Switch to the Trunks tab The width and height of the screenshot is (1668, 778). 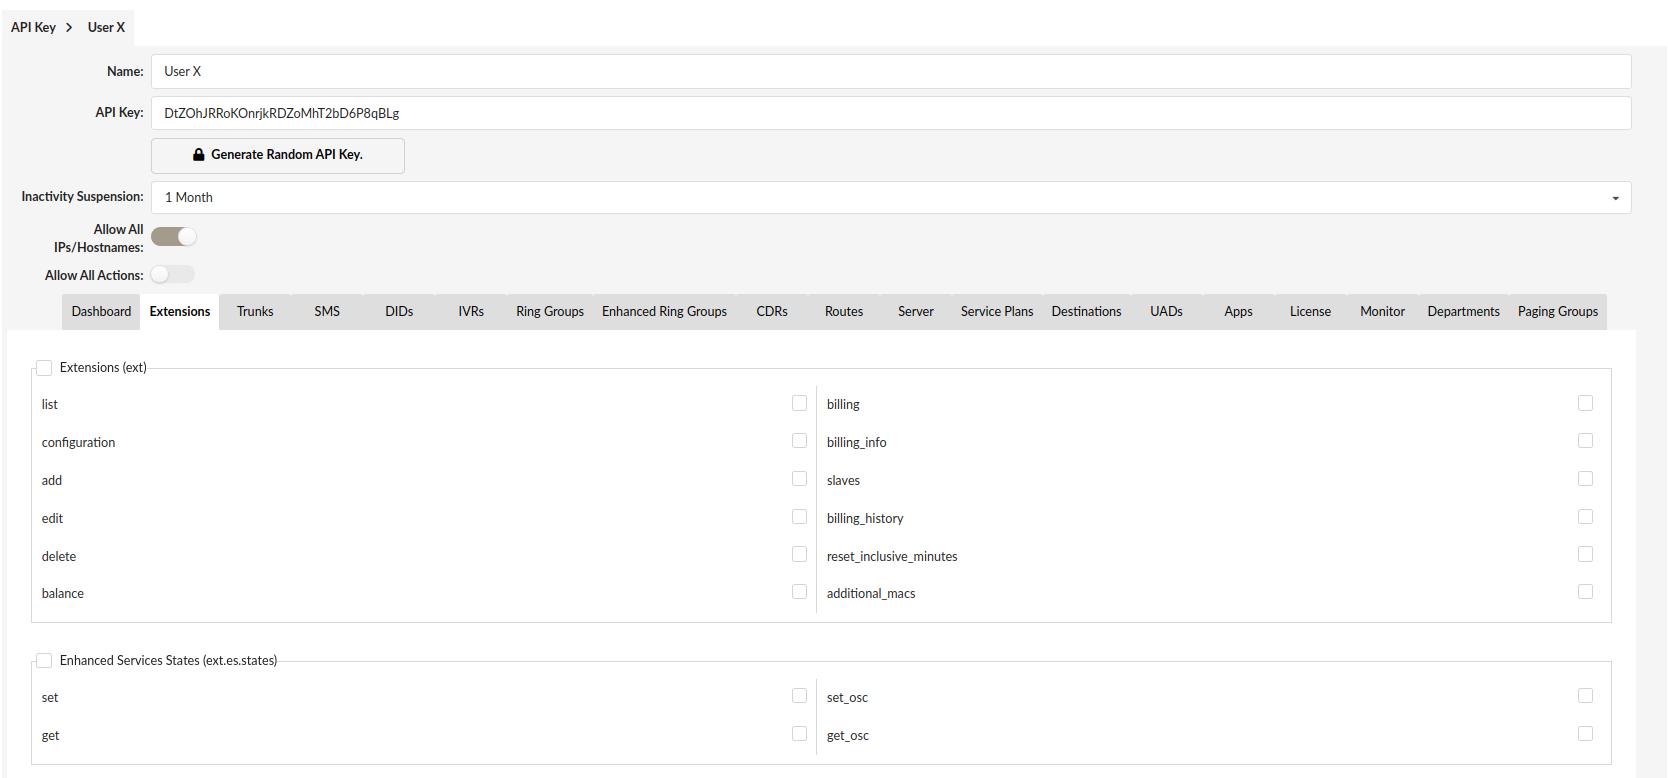[x=255, y=312]
